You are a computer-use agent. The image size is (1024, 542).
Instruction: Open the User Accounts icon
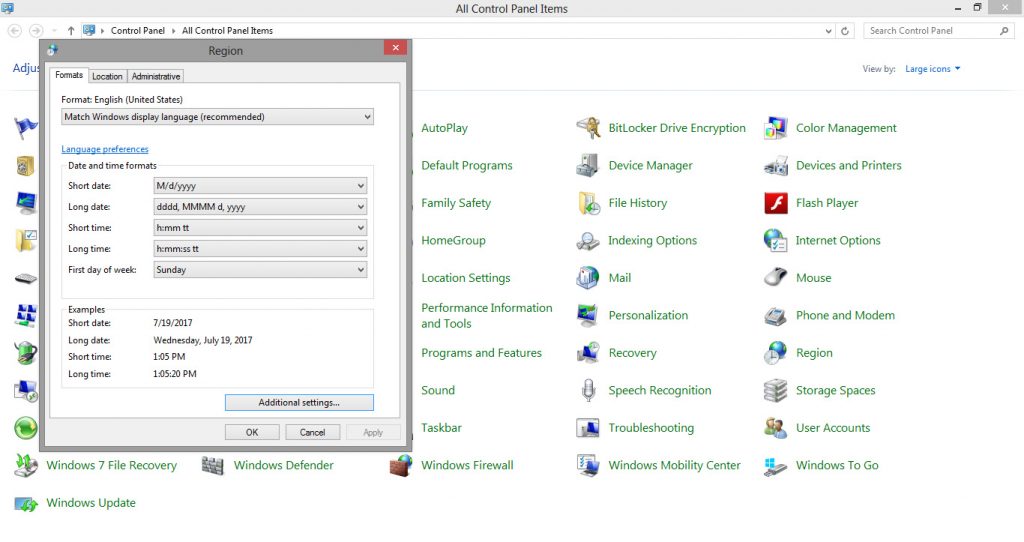776,428
